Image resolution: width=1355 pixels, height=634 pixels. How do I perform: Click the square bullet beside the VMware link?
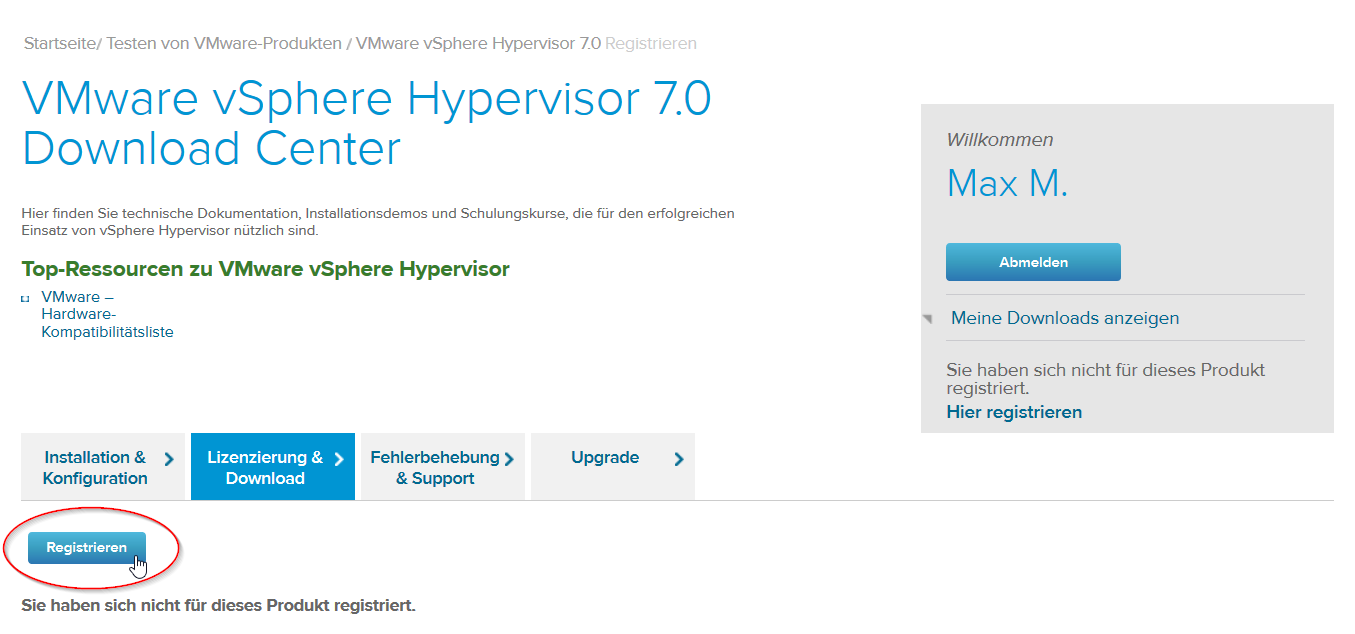(x=27, y=298)
